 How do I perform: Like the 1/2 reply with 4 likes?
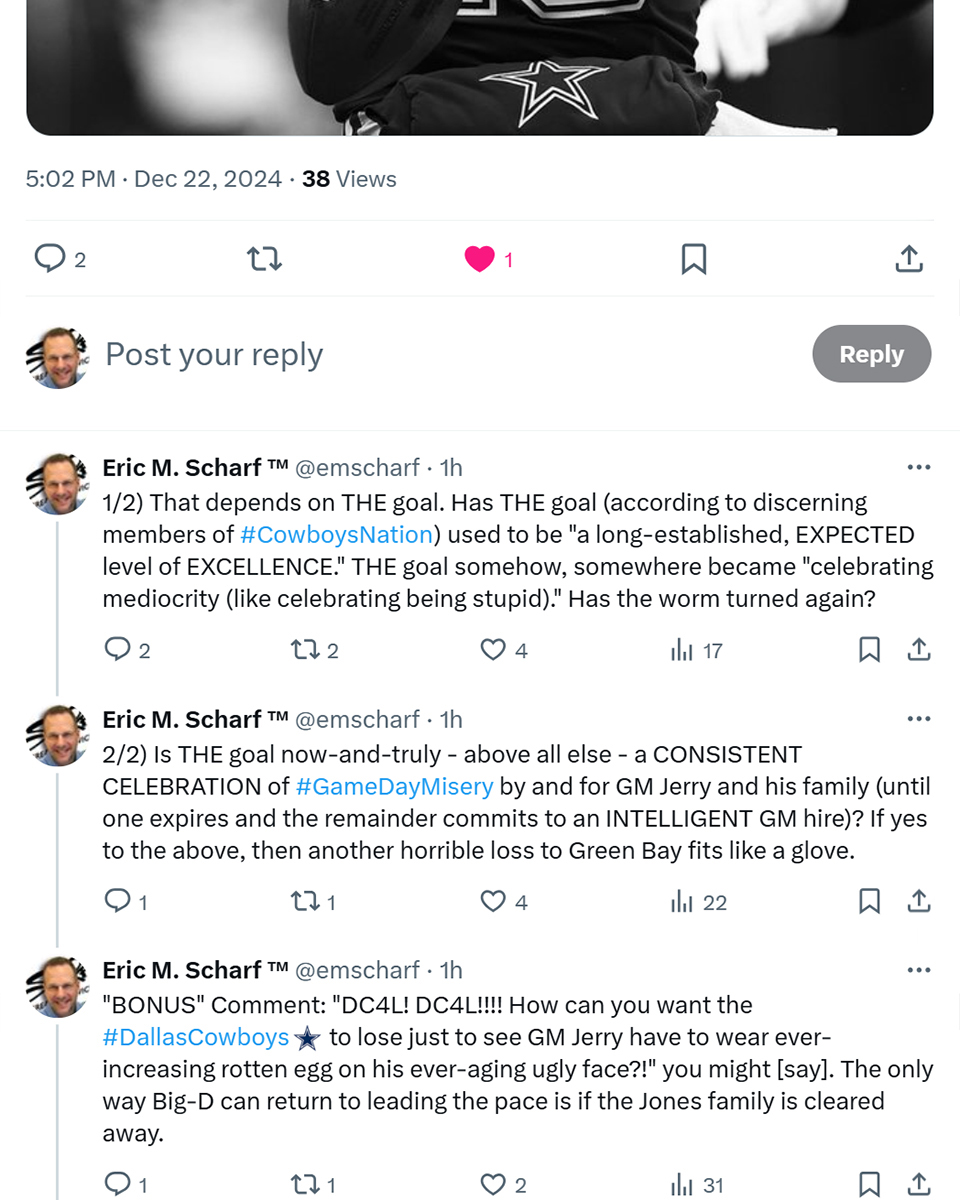[504, 650]
